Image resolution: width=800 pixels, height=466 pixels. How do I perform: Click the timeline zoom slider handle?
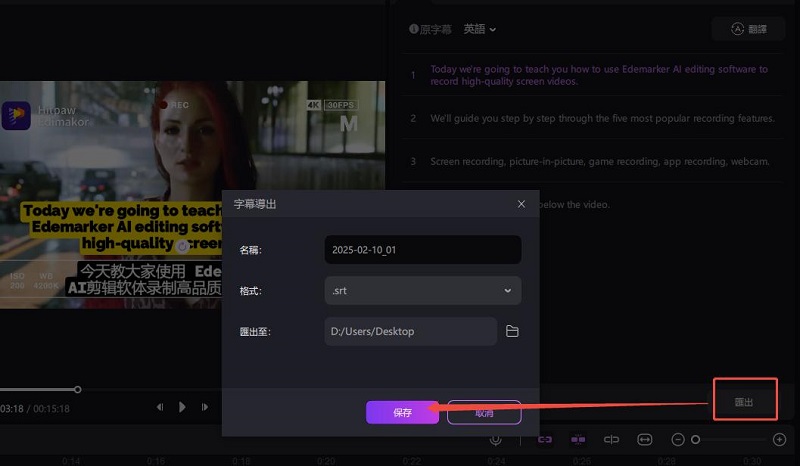pyautogui.click(x=695, y=439)
